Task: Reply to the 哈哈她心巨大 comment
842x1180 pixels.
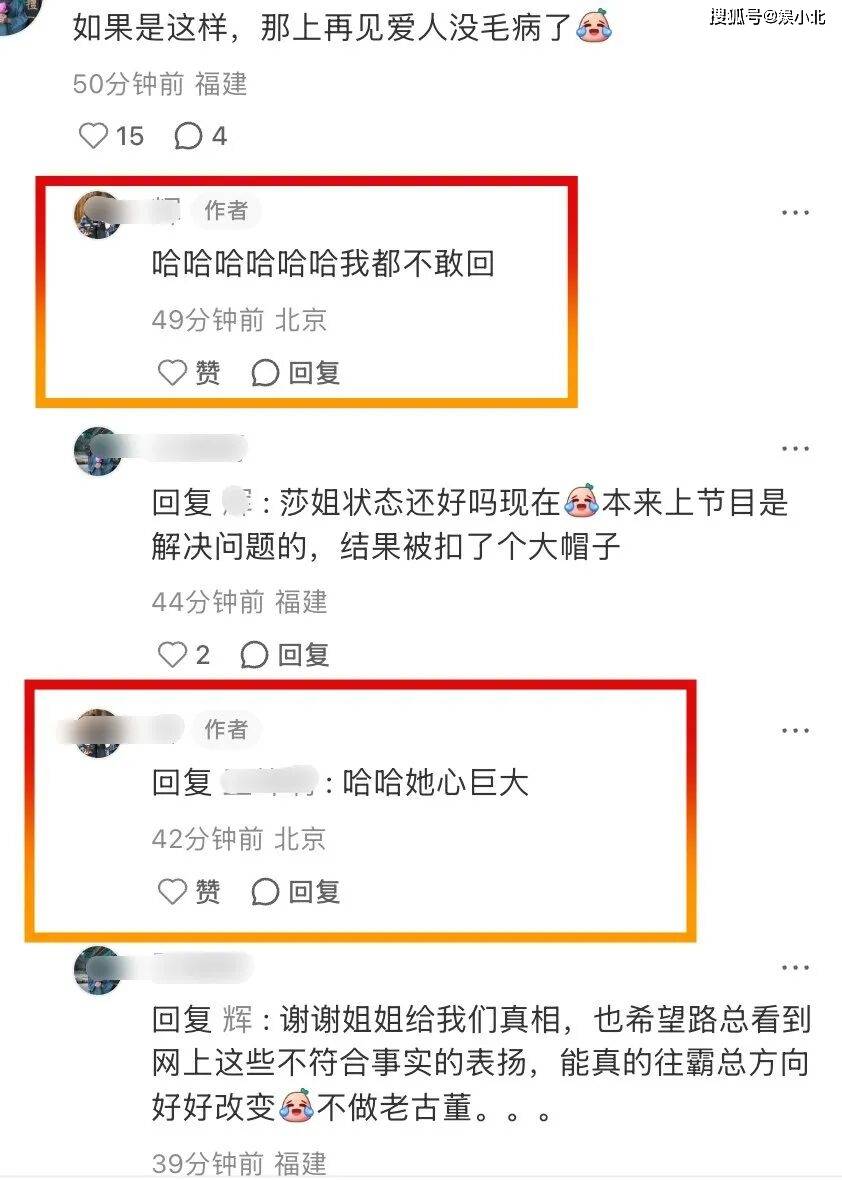Action: (296, 892)
